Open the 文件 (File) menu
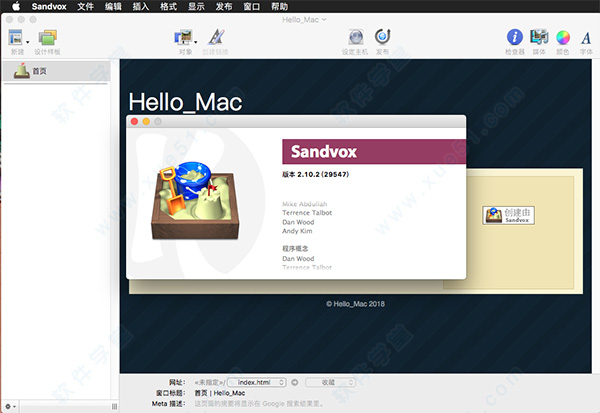Viewport: 600px width, 413px height. (85, 7)
